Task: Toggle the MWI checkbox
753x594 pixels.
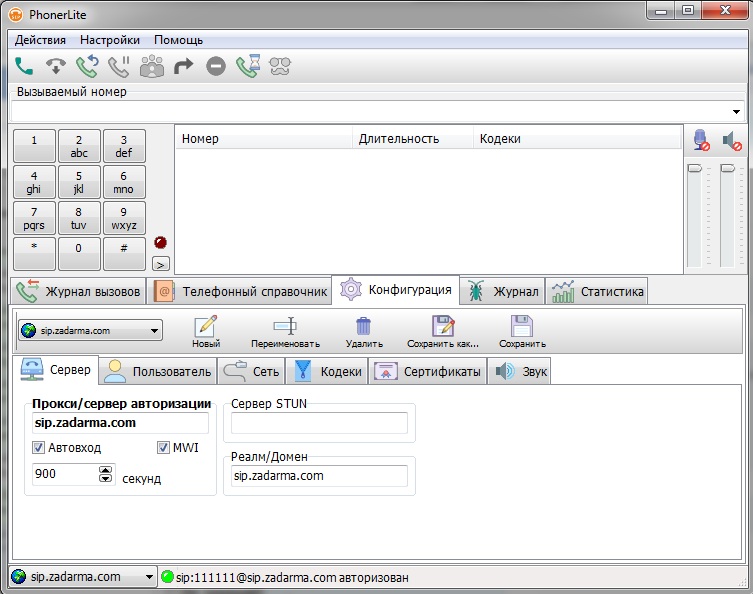Action: [x=163, y=448]
